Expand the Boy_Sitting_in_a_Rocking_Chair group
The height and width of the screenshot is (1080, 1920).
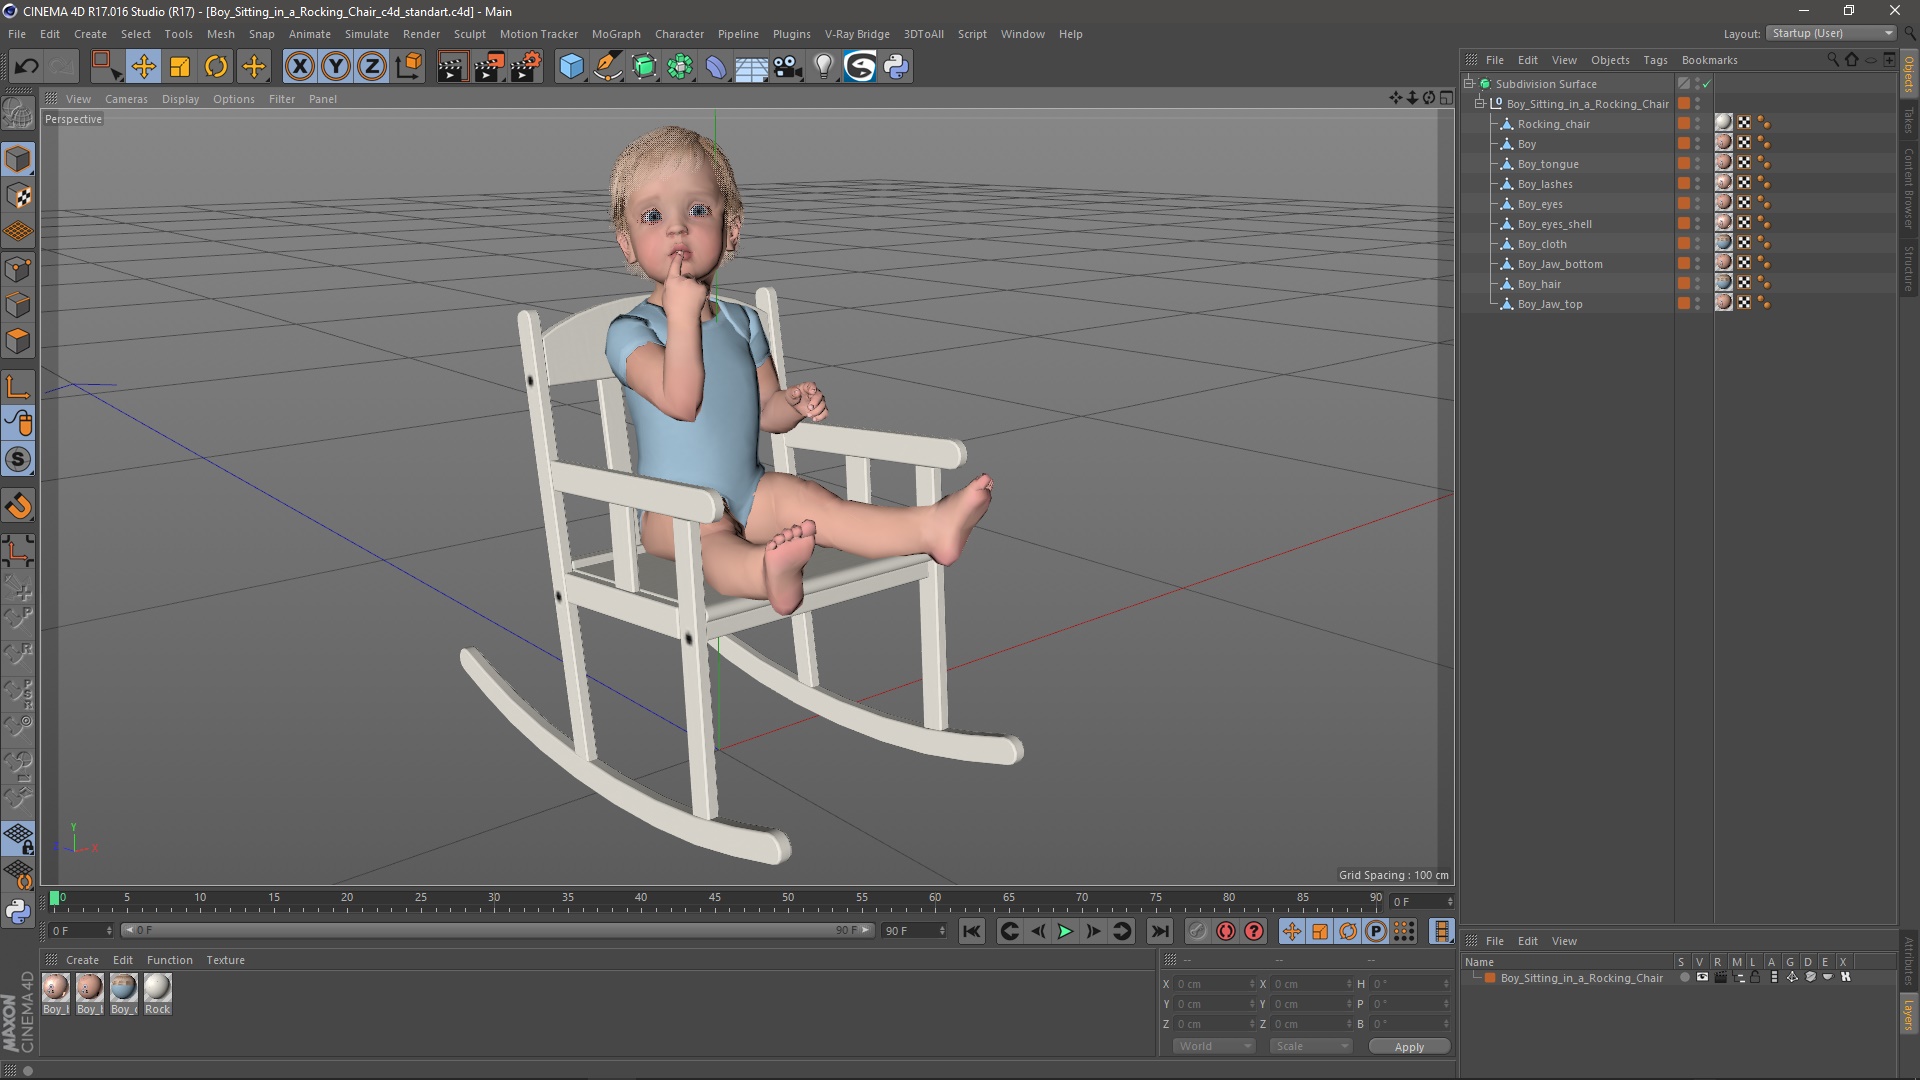click(x=1480, y=103)
